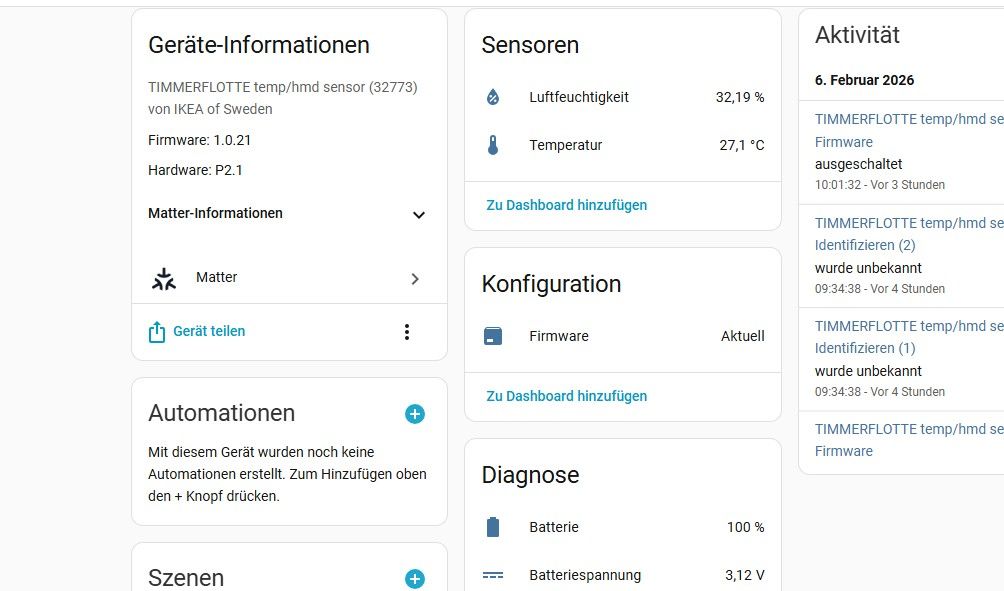1004x591 pixels.
Task: Click the Matter logo icon
Action: 164,279
